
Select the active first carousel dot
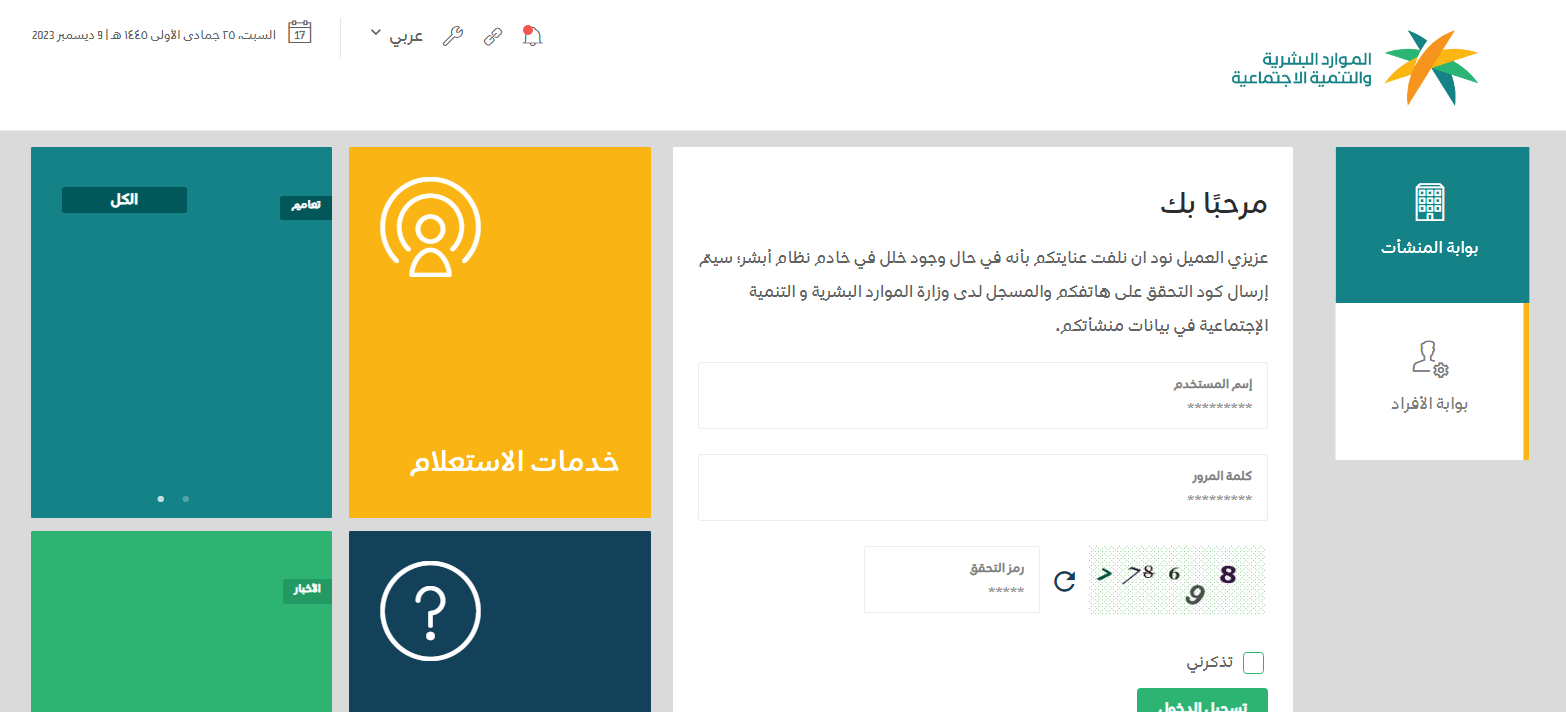161,498
